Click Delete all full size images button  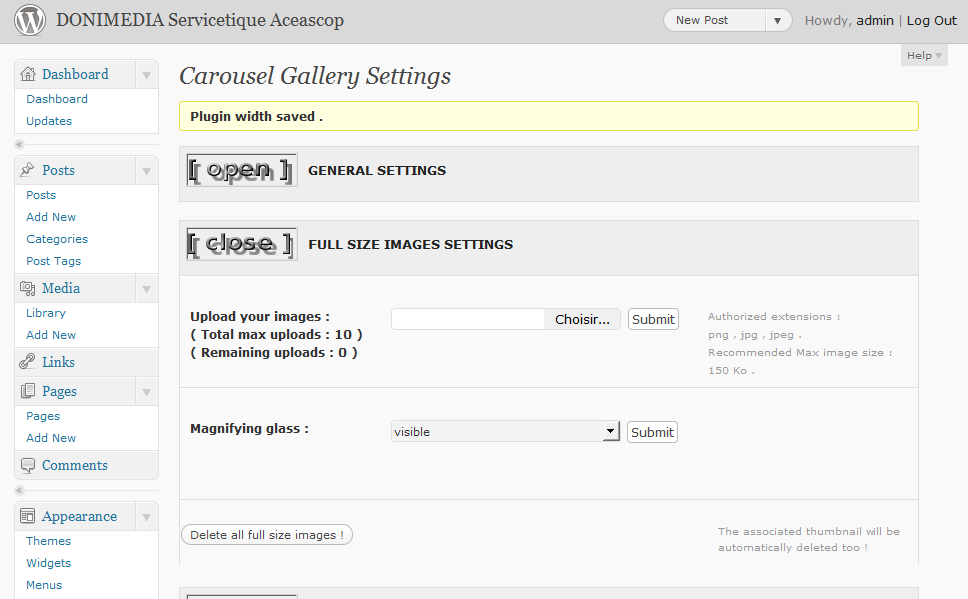(x=267, y=535)
